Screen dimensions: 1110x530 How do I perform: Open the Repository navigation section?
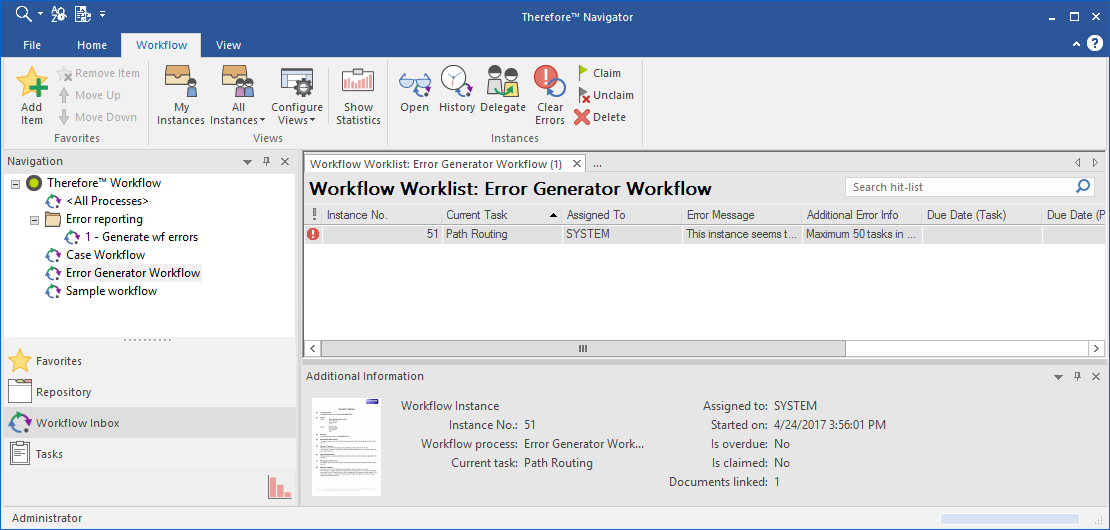(149, 392)
